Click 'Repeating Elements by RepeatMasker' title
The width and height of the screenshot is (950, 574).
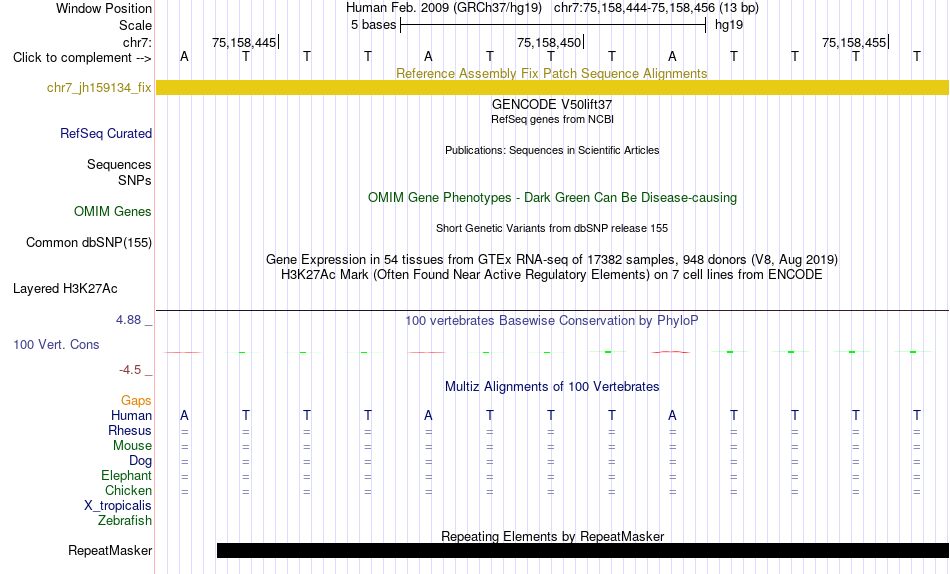[x=552, y=536]
